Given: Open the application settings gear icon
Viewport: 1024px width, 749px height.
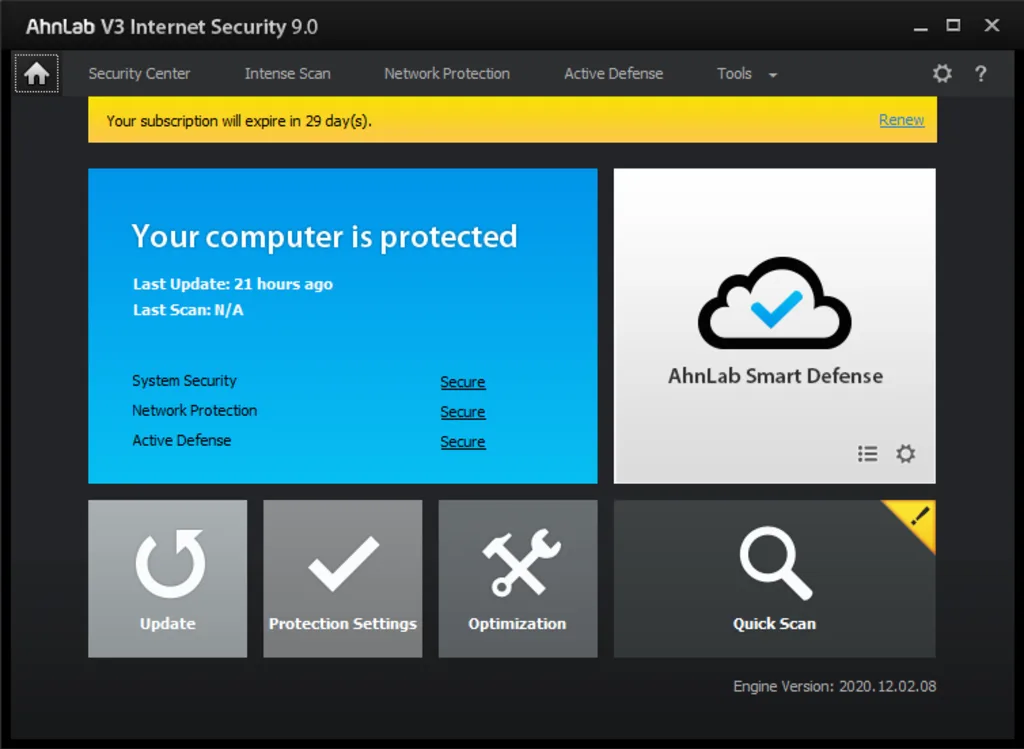Looking at the screenshot, I should [941, 73].
